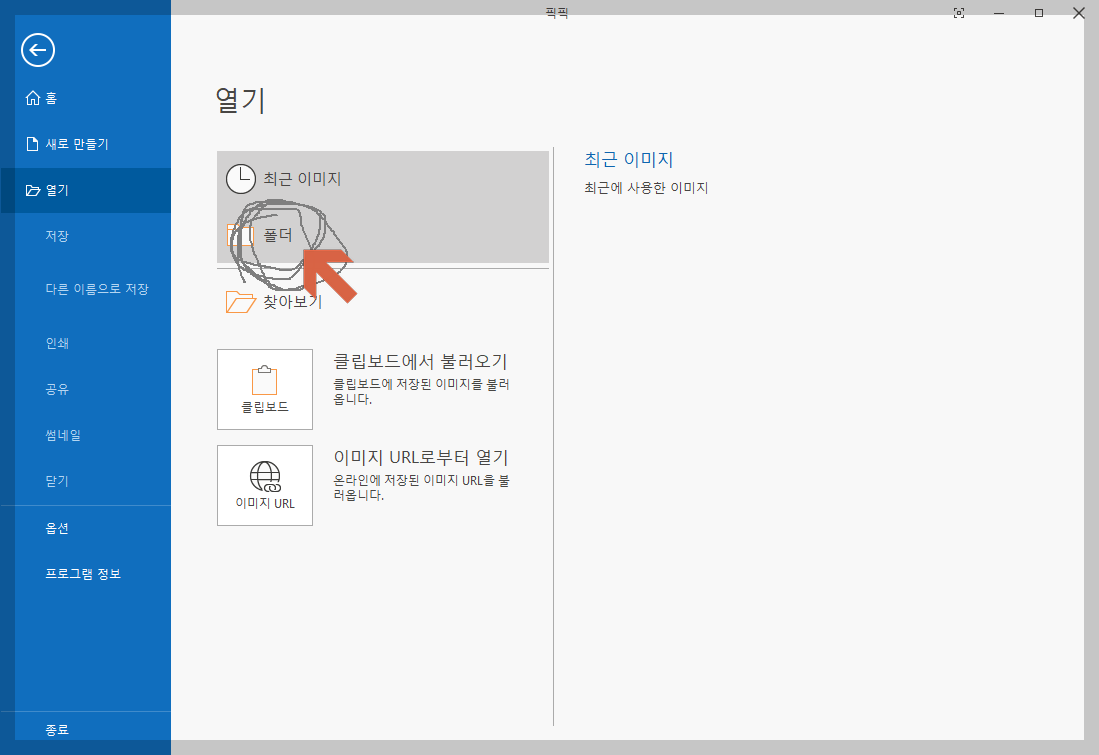Click the 클립보드 clipboard icon tile
Image resolution: width=1099 pixels, height=755 pixels.
tap(264, 389)
